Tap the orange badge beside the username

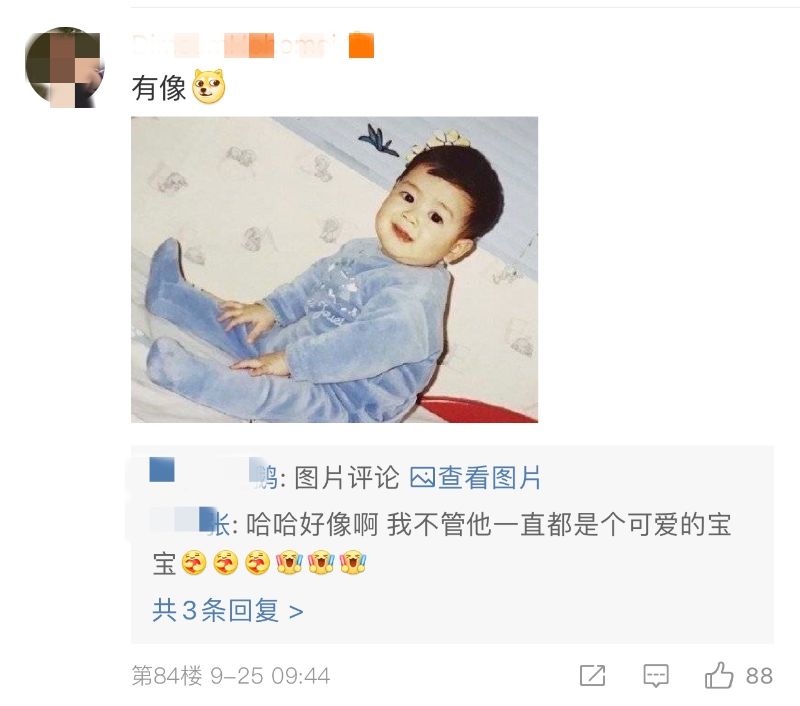click(x=361, y=45)
